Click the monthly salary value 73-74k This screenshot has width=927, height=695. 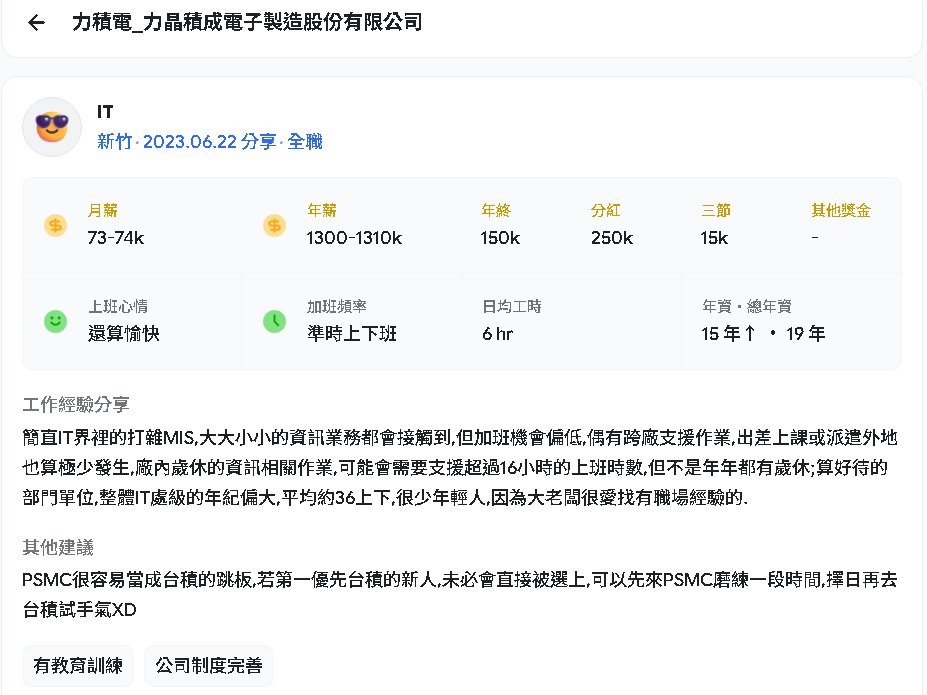116,238
